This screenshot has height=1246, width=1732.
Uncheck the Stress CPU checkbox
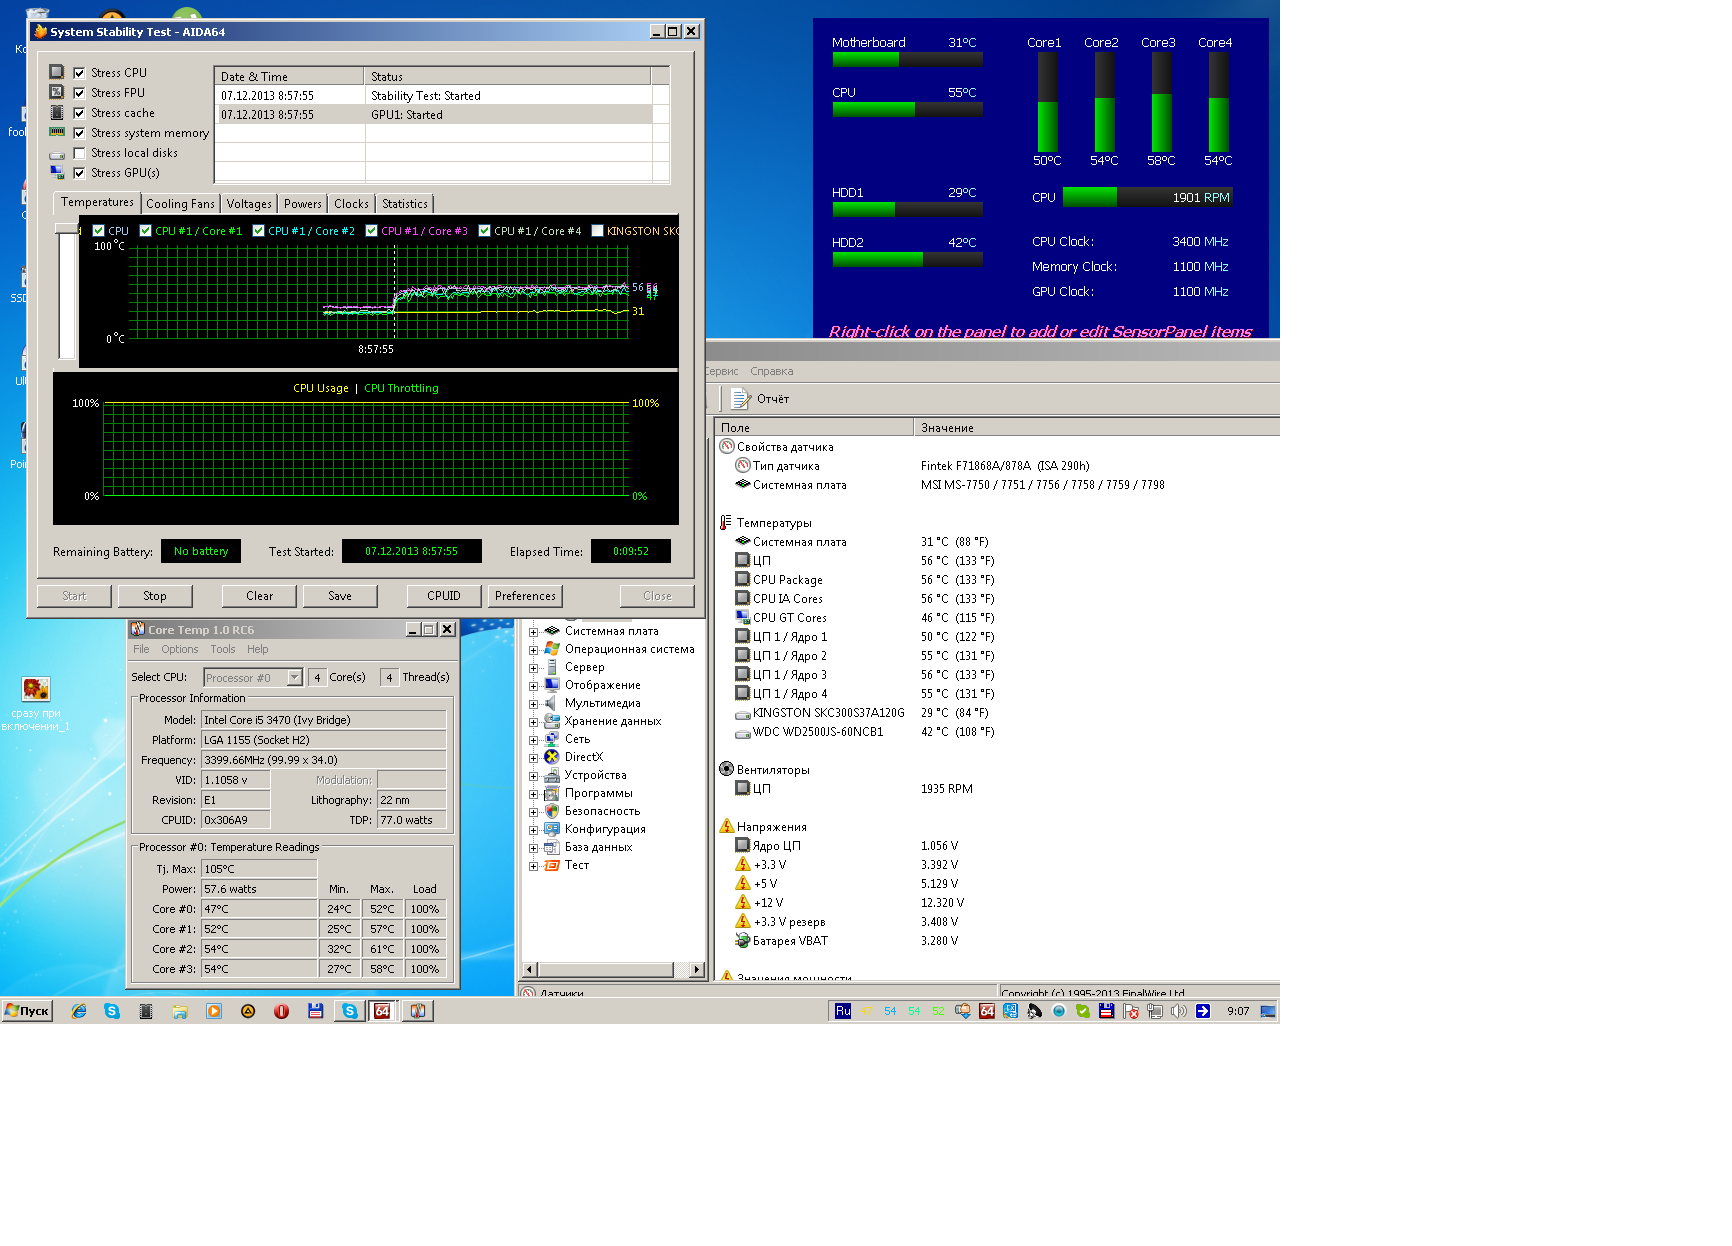79,73
